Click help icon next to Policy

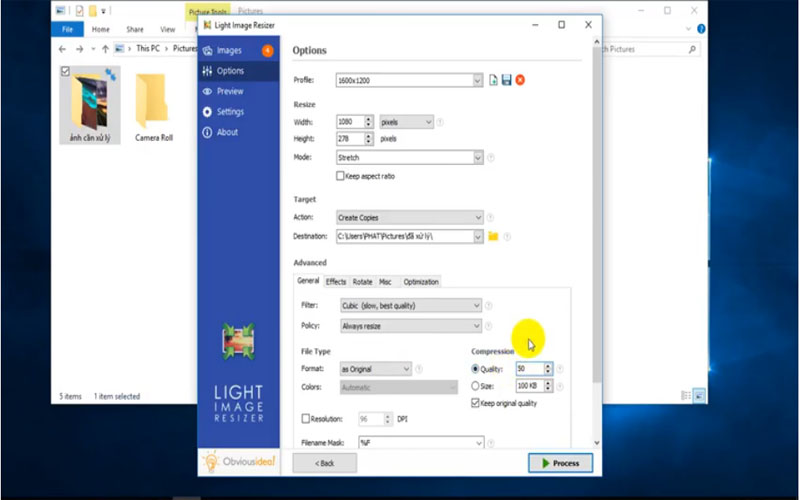click(x=489, y=326)
